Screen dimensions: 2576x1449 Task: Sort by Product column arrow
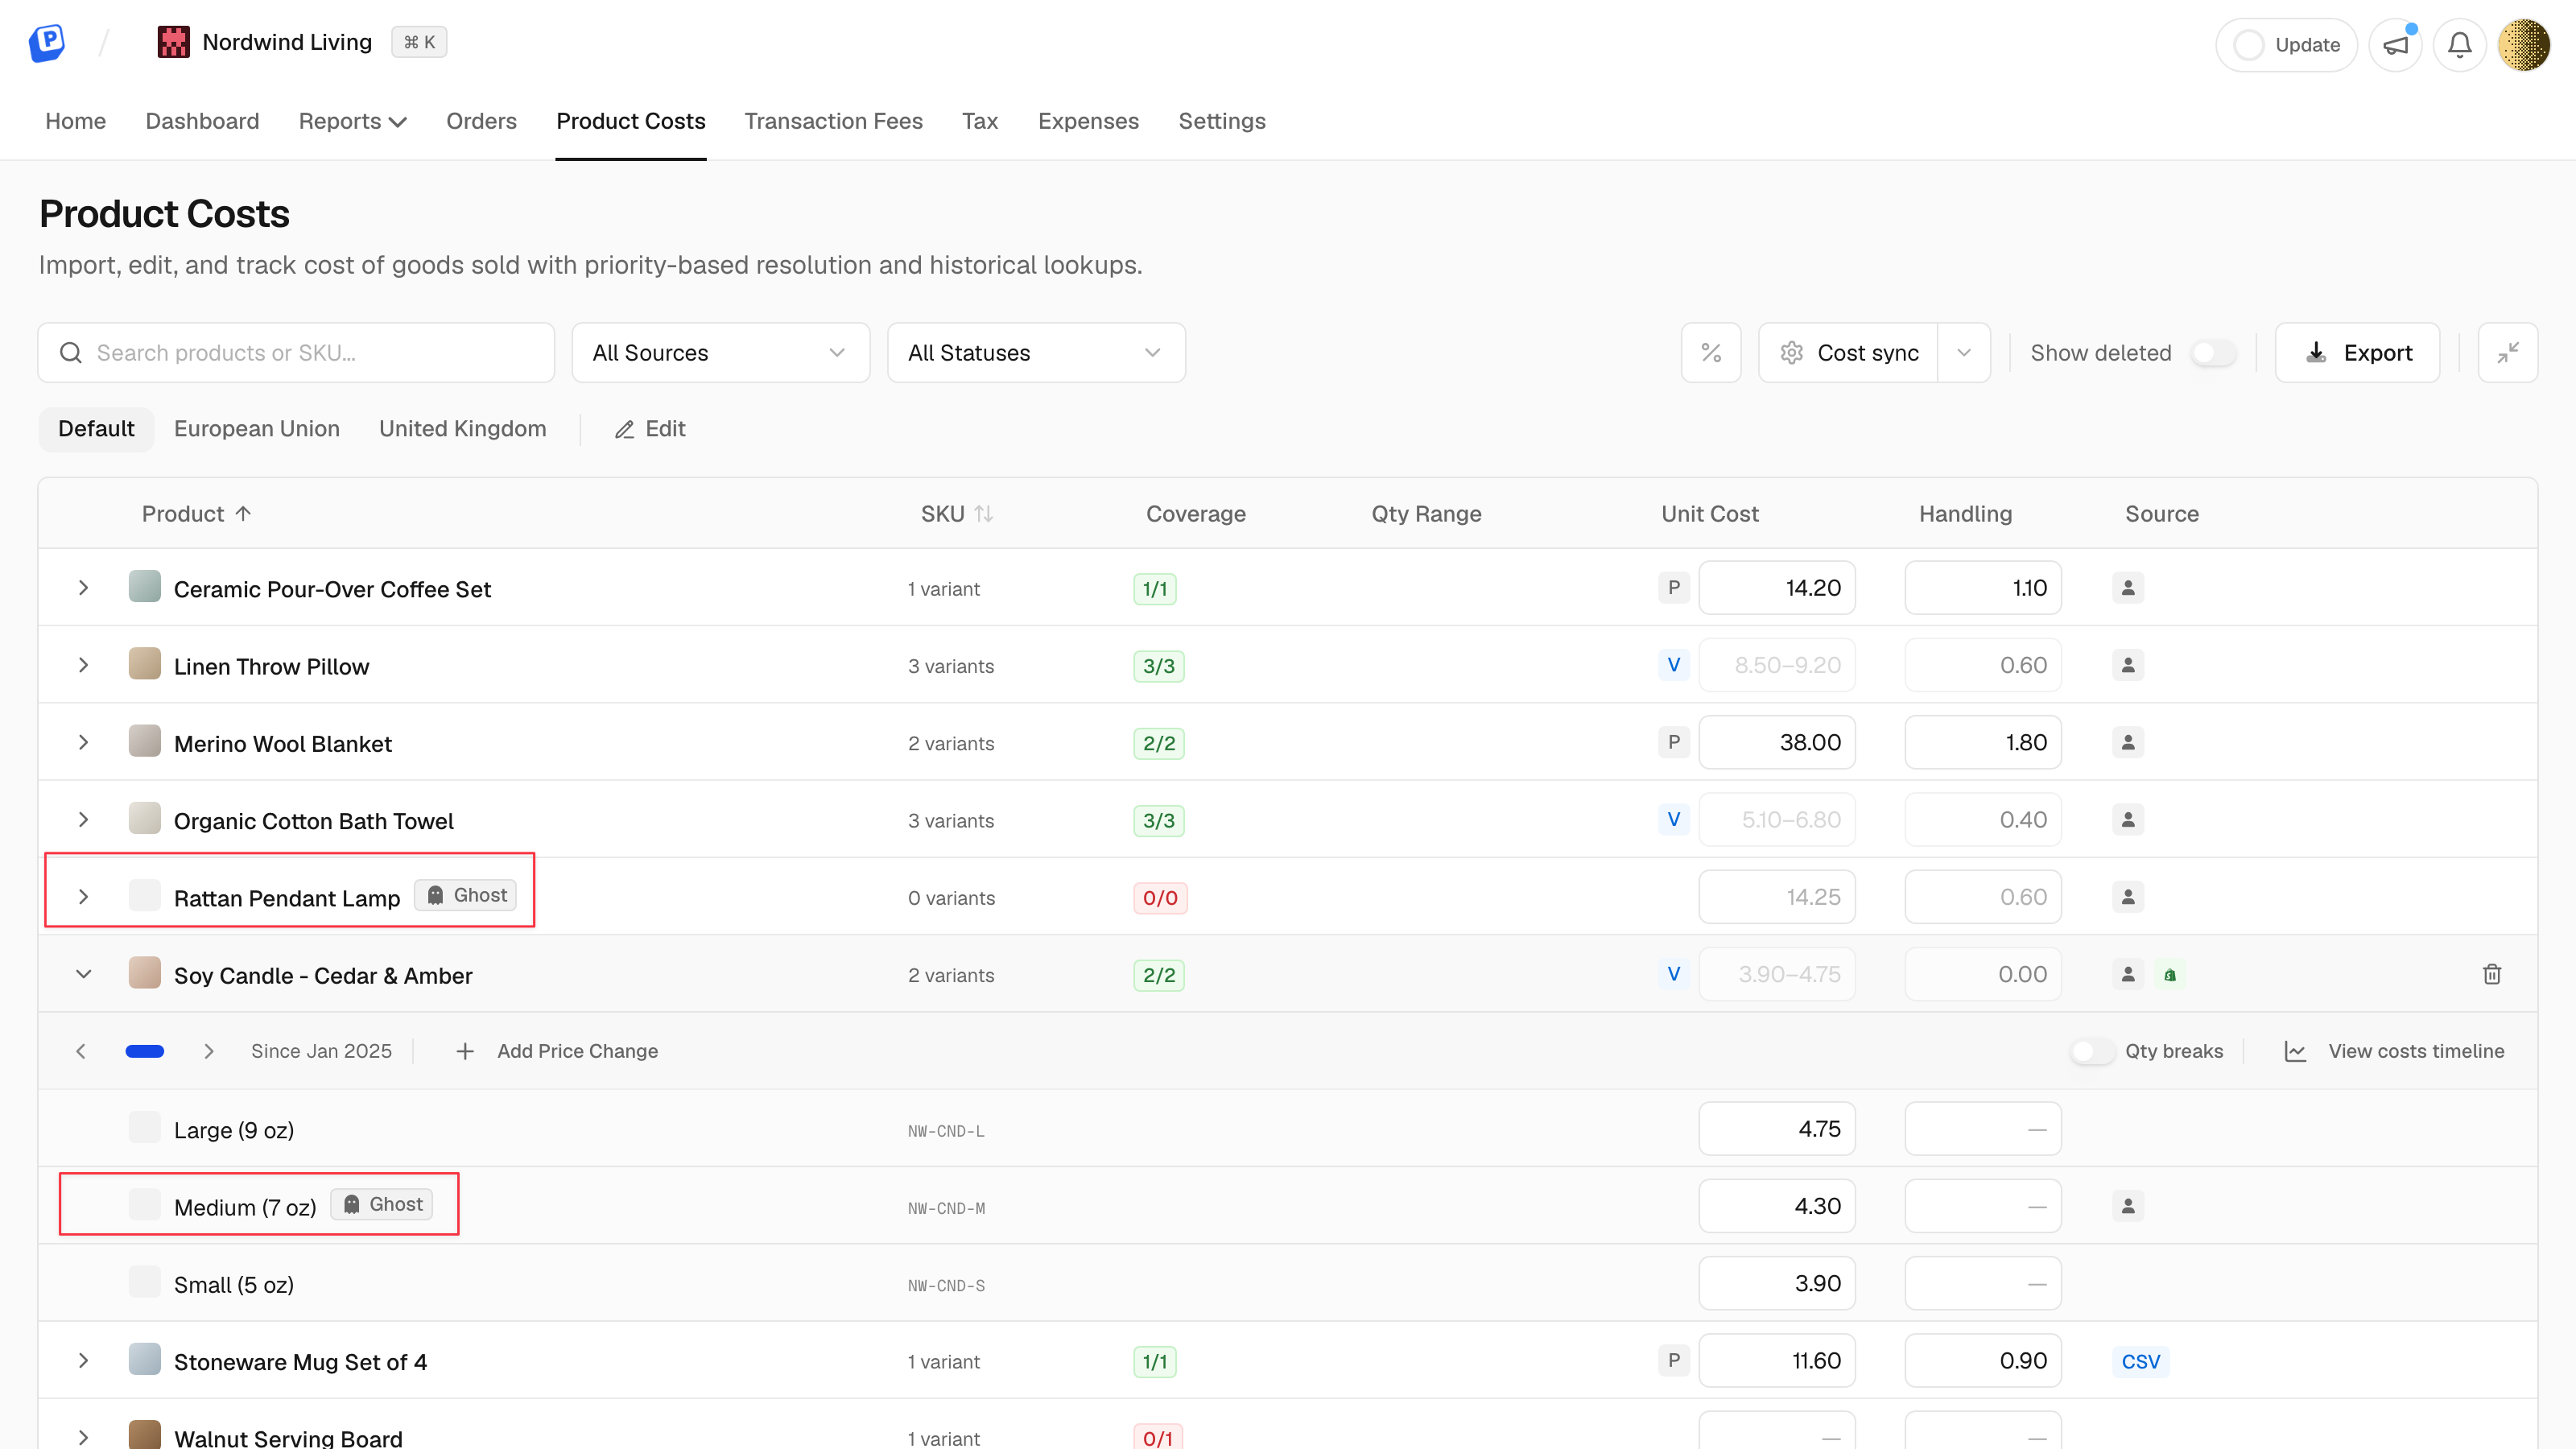coord(243,514)
